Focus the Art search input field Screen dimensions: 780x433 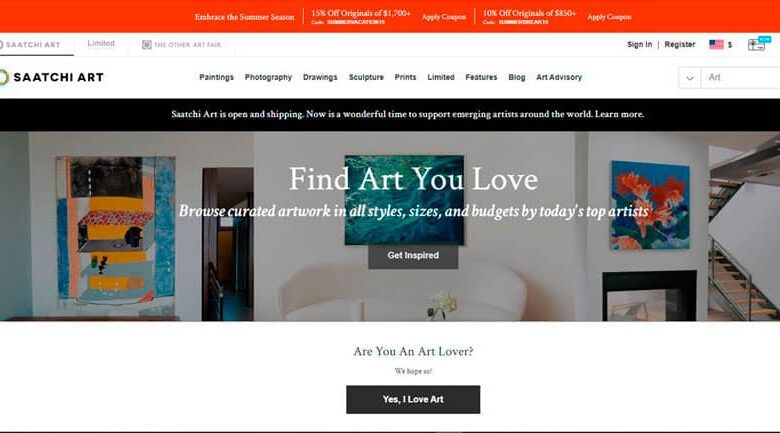tap(741, 78)
